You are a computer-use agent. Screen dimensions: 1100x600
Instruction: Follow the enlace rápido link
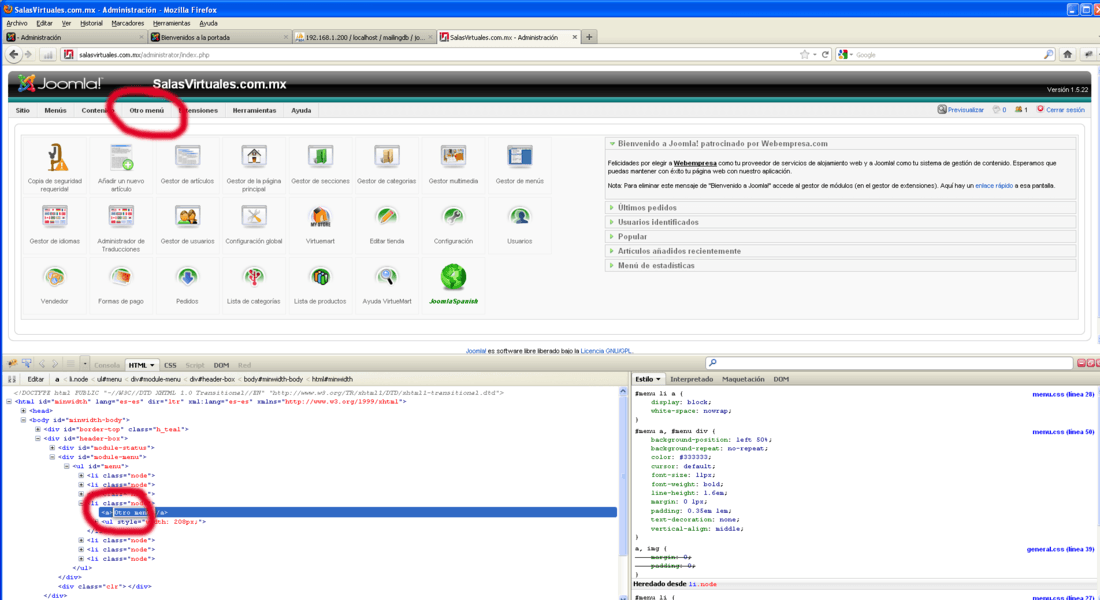pos(994,186)
